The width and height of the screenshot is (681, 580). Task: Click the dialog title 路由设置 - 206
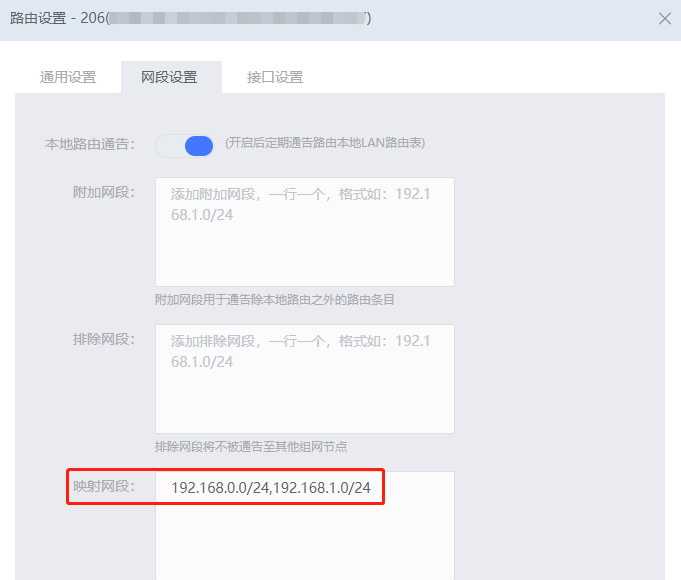[x=190, y=18]
